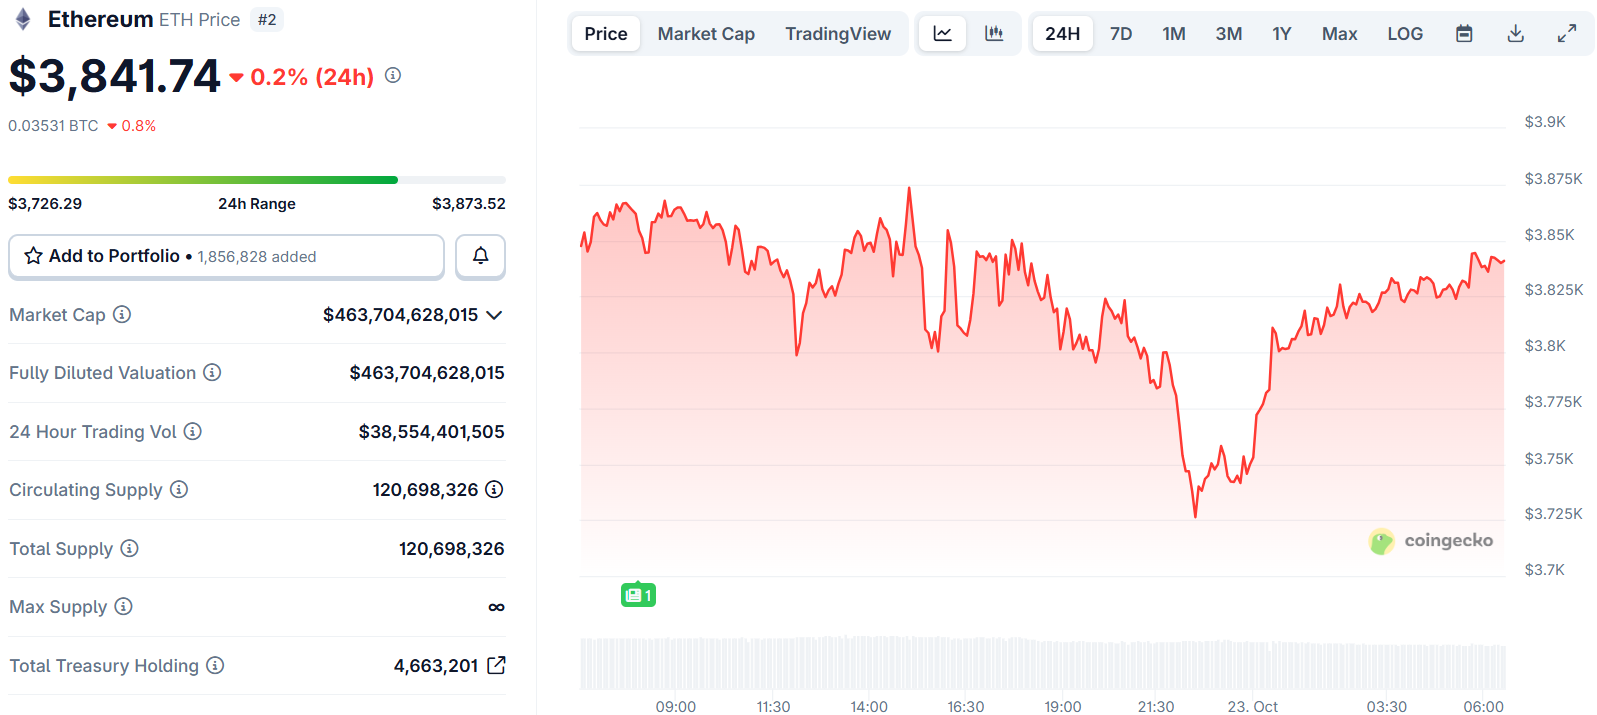
Task: Switch to the TradingView tab
Action: click(838, 34)
